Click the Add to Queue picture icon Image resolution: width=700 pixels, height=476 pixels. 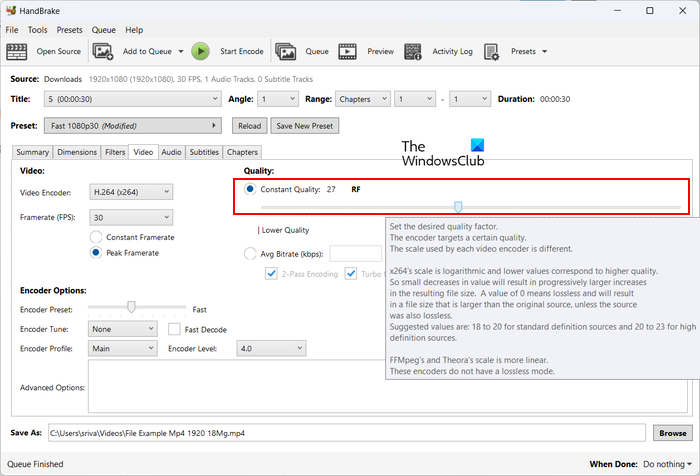103,51
